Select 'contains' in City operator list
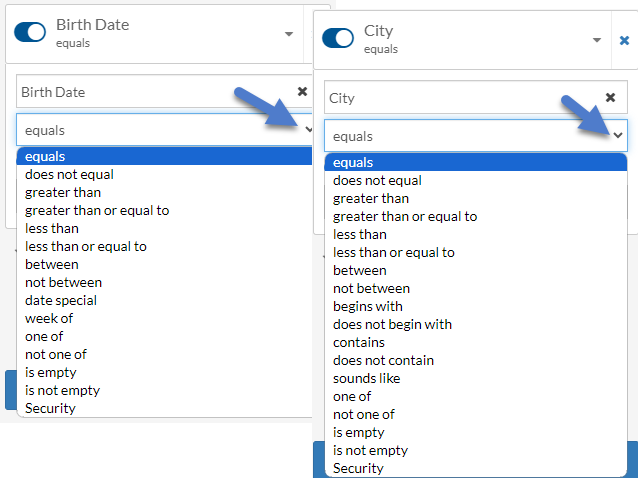This screenshot has width=638, height=478. pyautogui.click(x=359, y=342)
